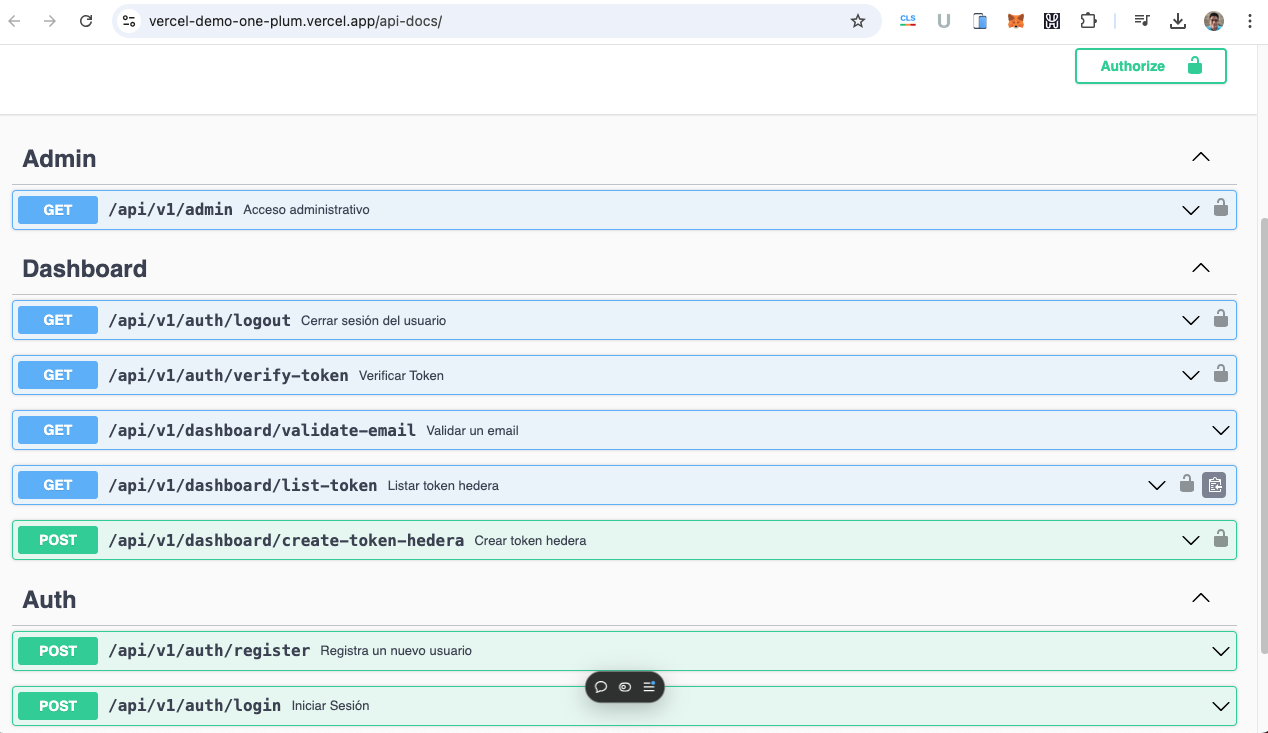This screenshot has height=733, width=1268.
Task: Click the lock icon on list-token row
Action: [x=1187, y=484]
